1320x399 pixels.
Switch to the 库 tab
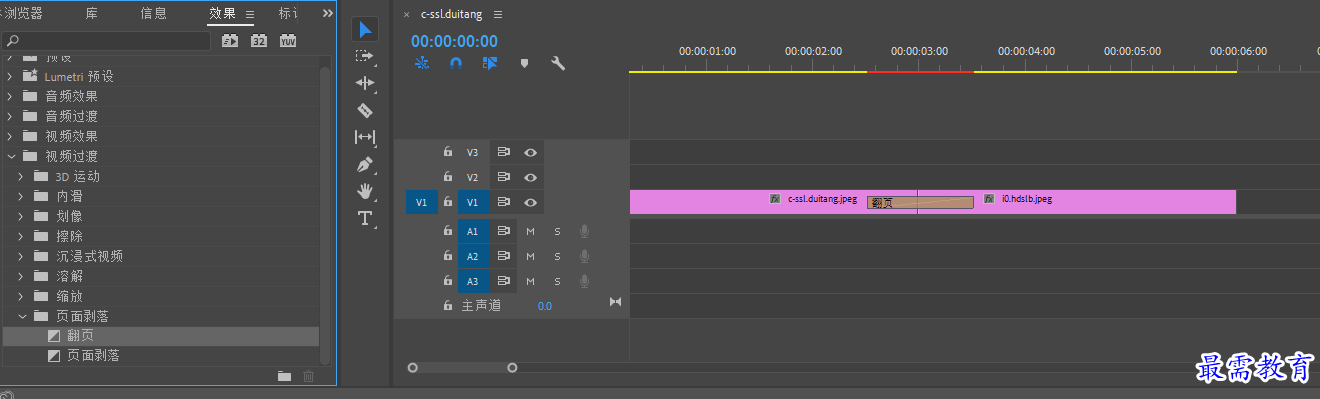[91, 13]
